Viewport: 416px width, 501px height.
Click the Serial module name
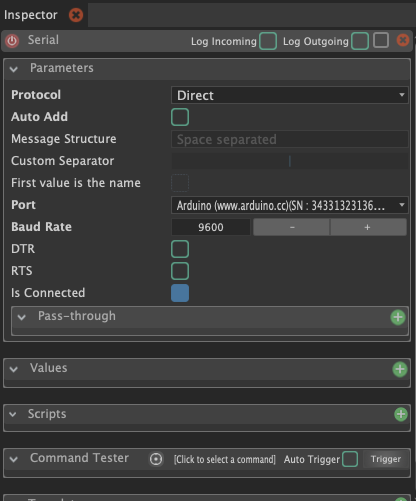coord(43,40)
